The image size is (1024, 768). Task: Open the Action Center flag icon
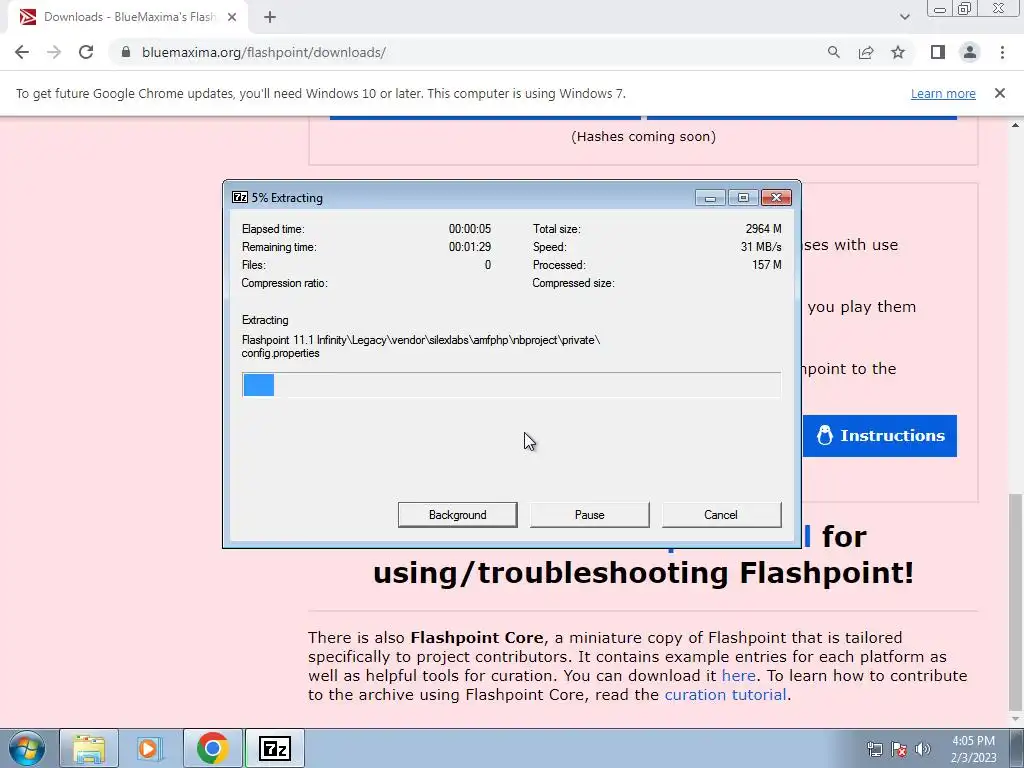coord(899,749)
